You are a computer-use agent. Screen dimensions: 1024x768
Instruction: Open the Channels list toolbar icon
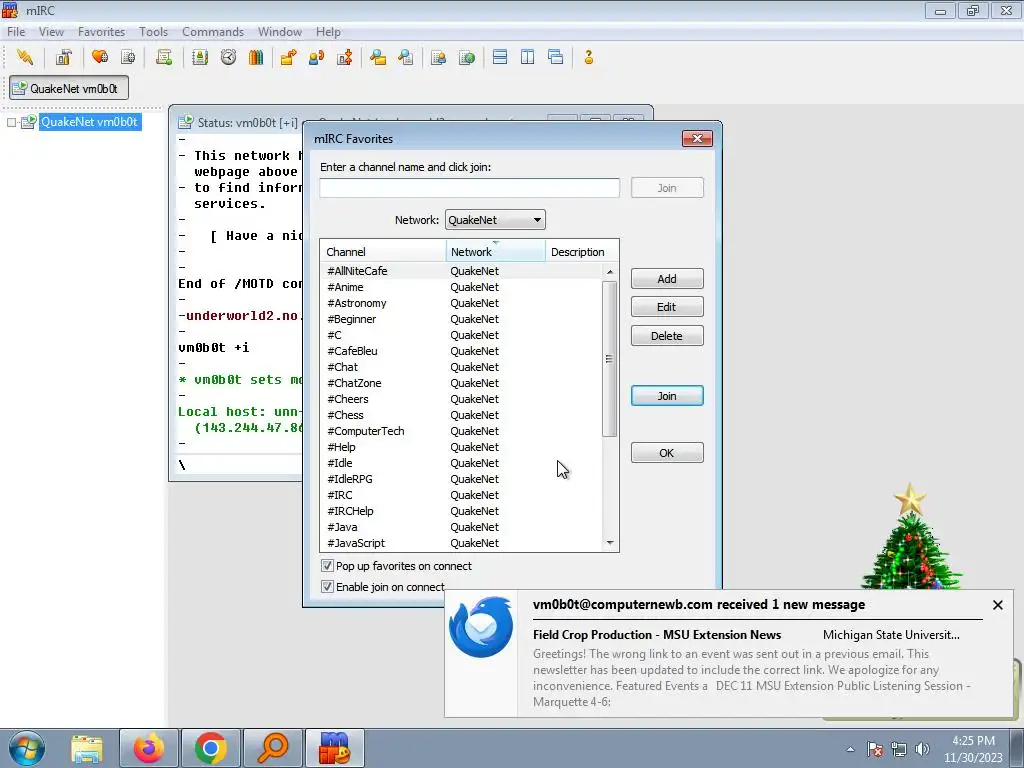[128, 57]
